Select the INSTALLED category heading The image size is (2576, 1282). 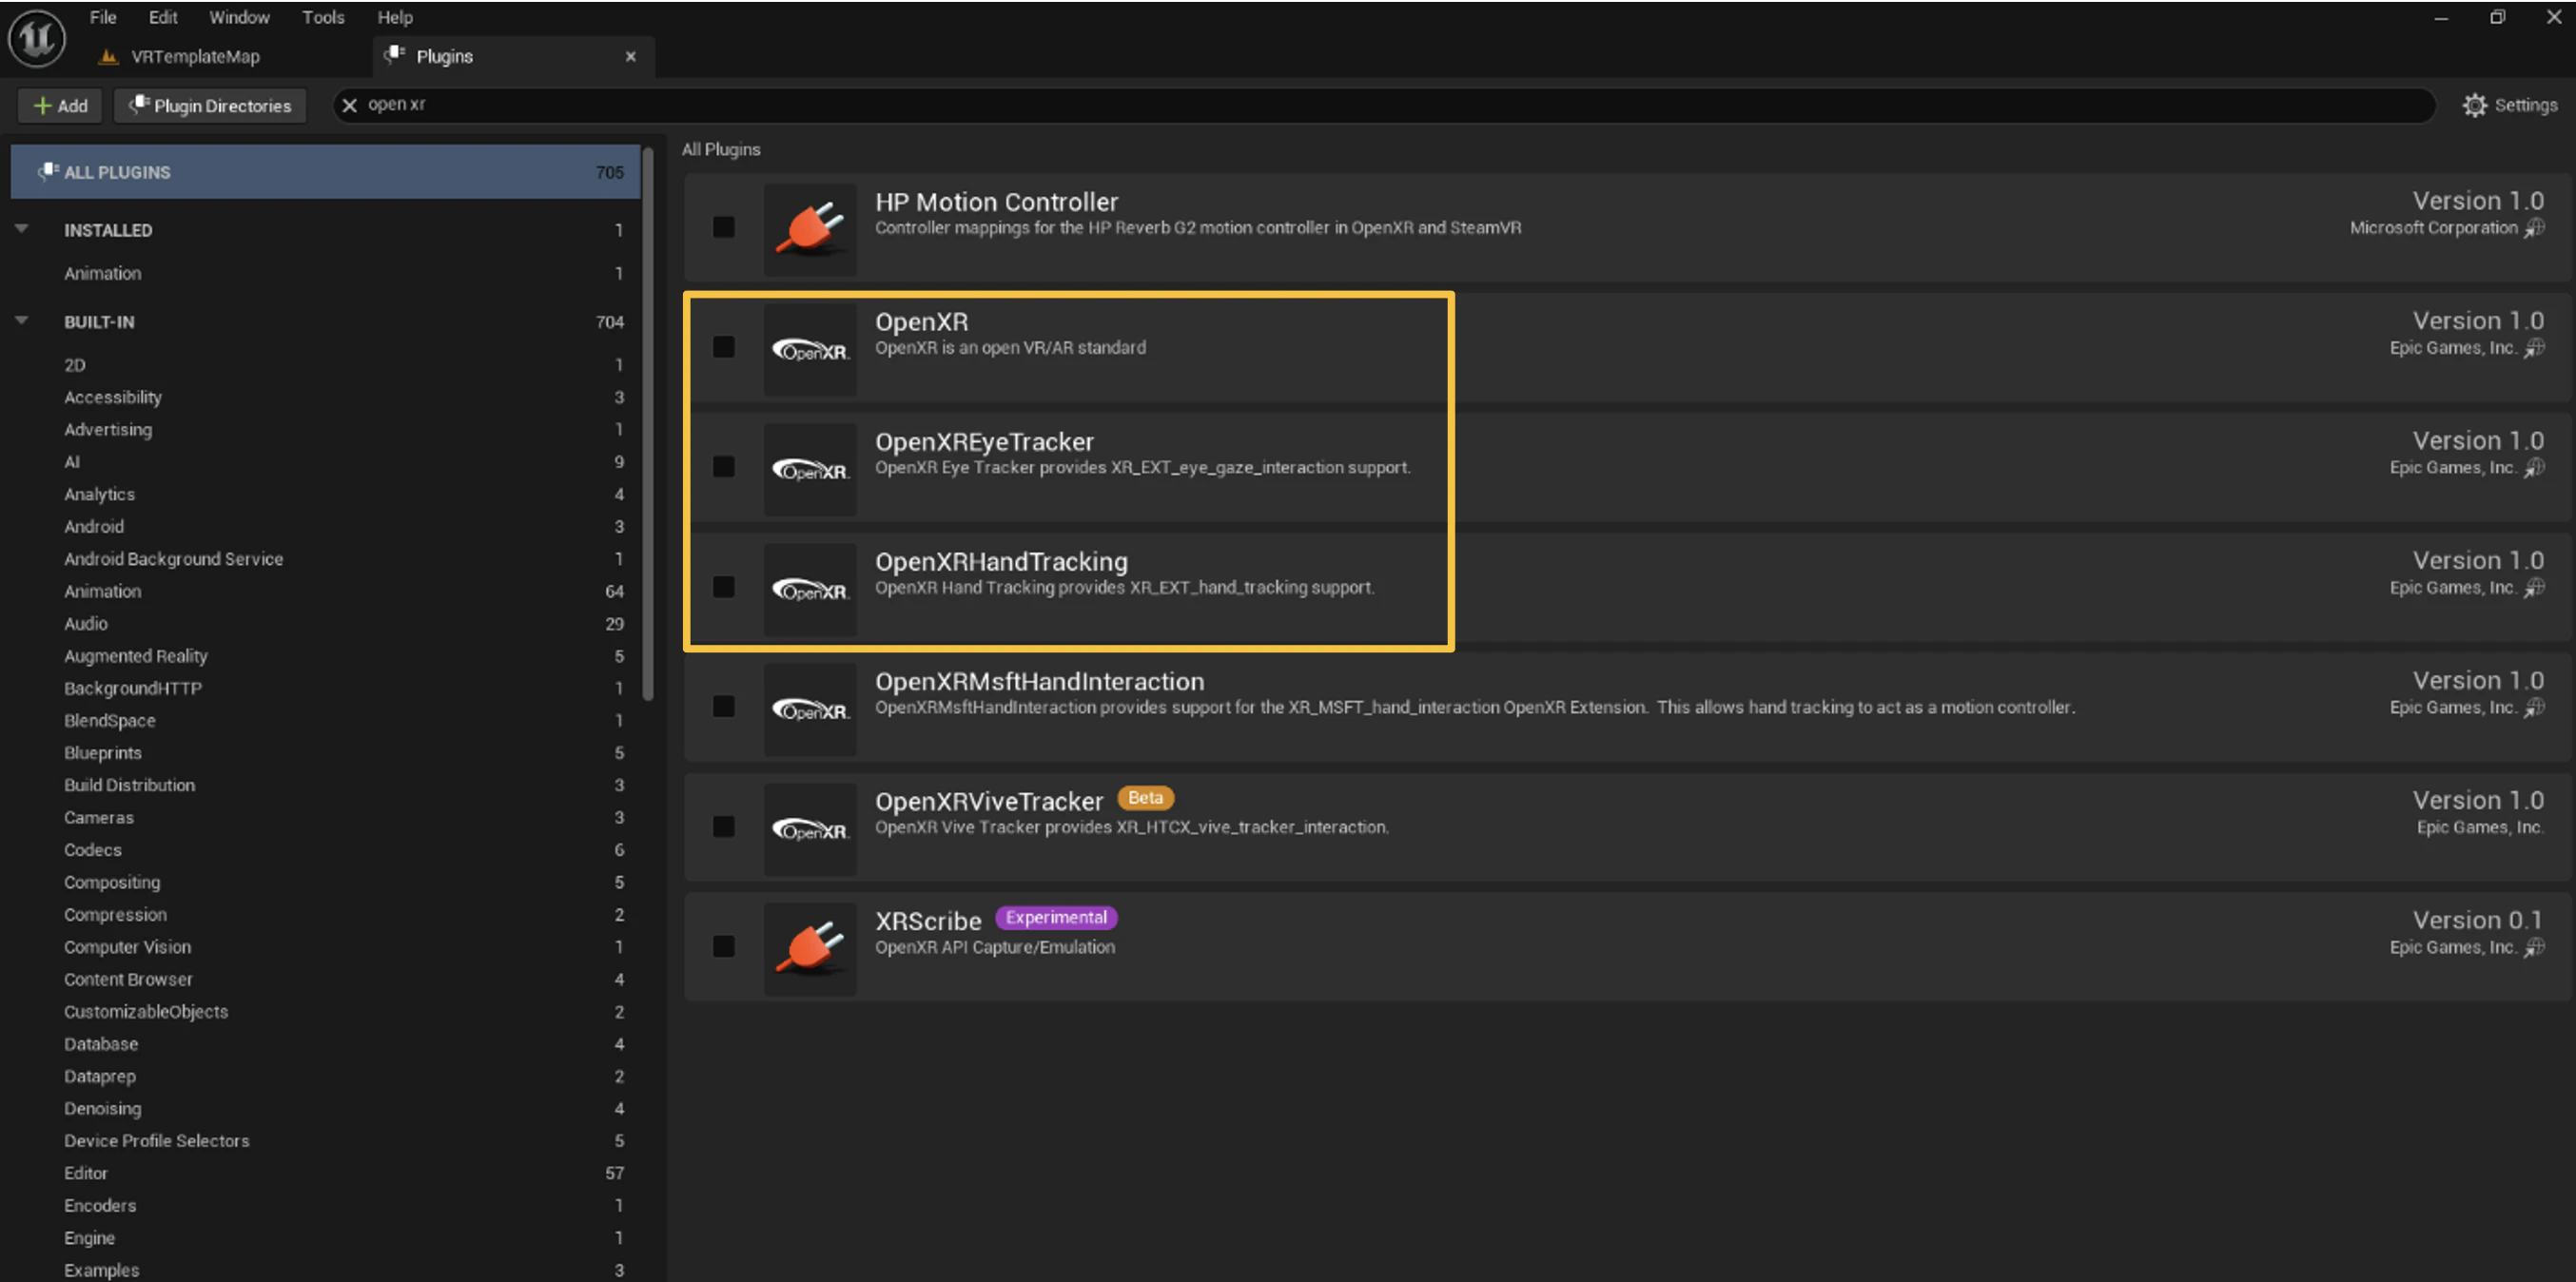108,230
